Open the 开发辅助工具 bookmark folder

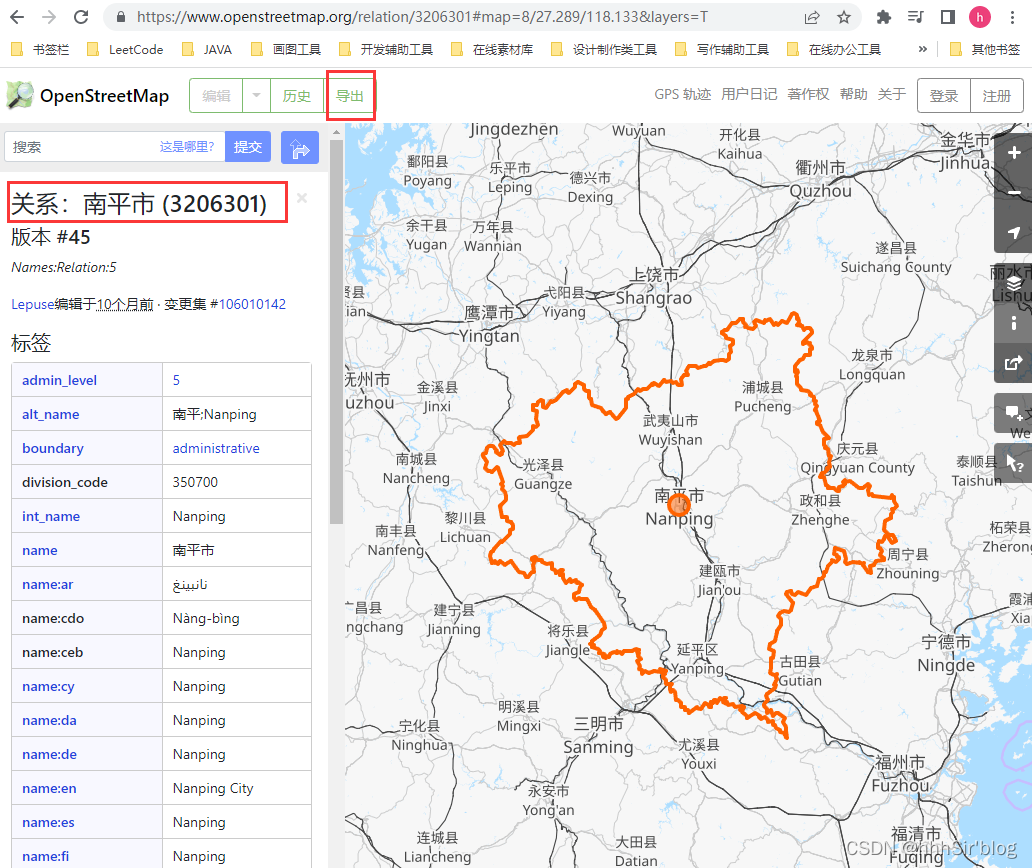click(x=386, y=49)
